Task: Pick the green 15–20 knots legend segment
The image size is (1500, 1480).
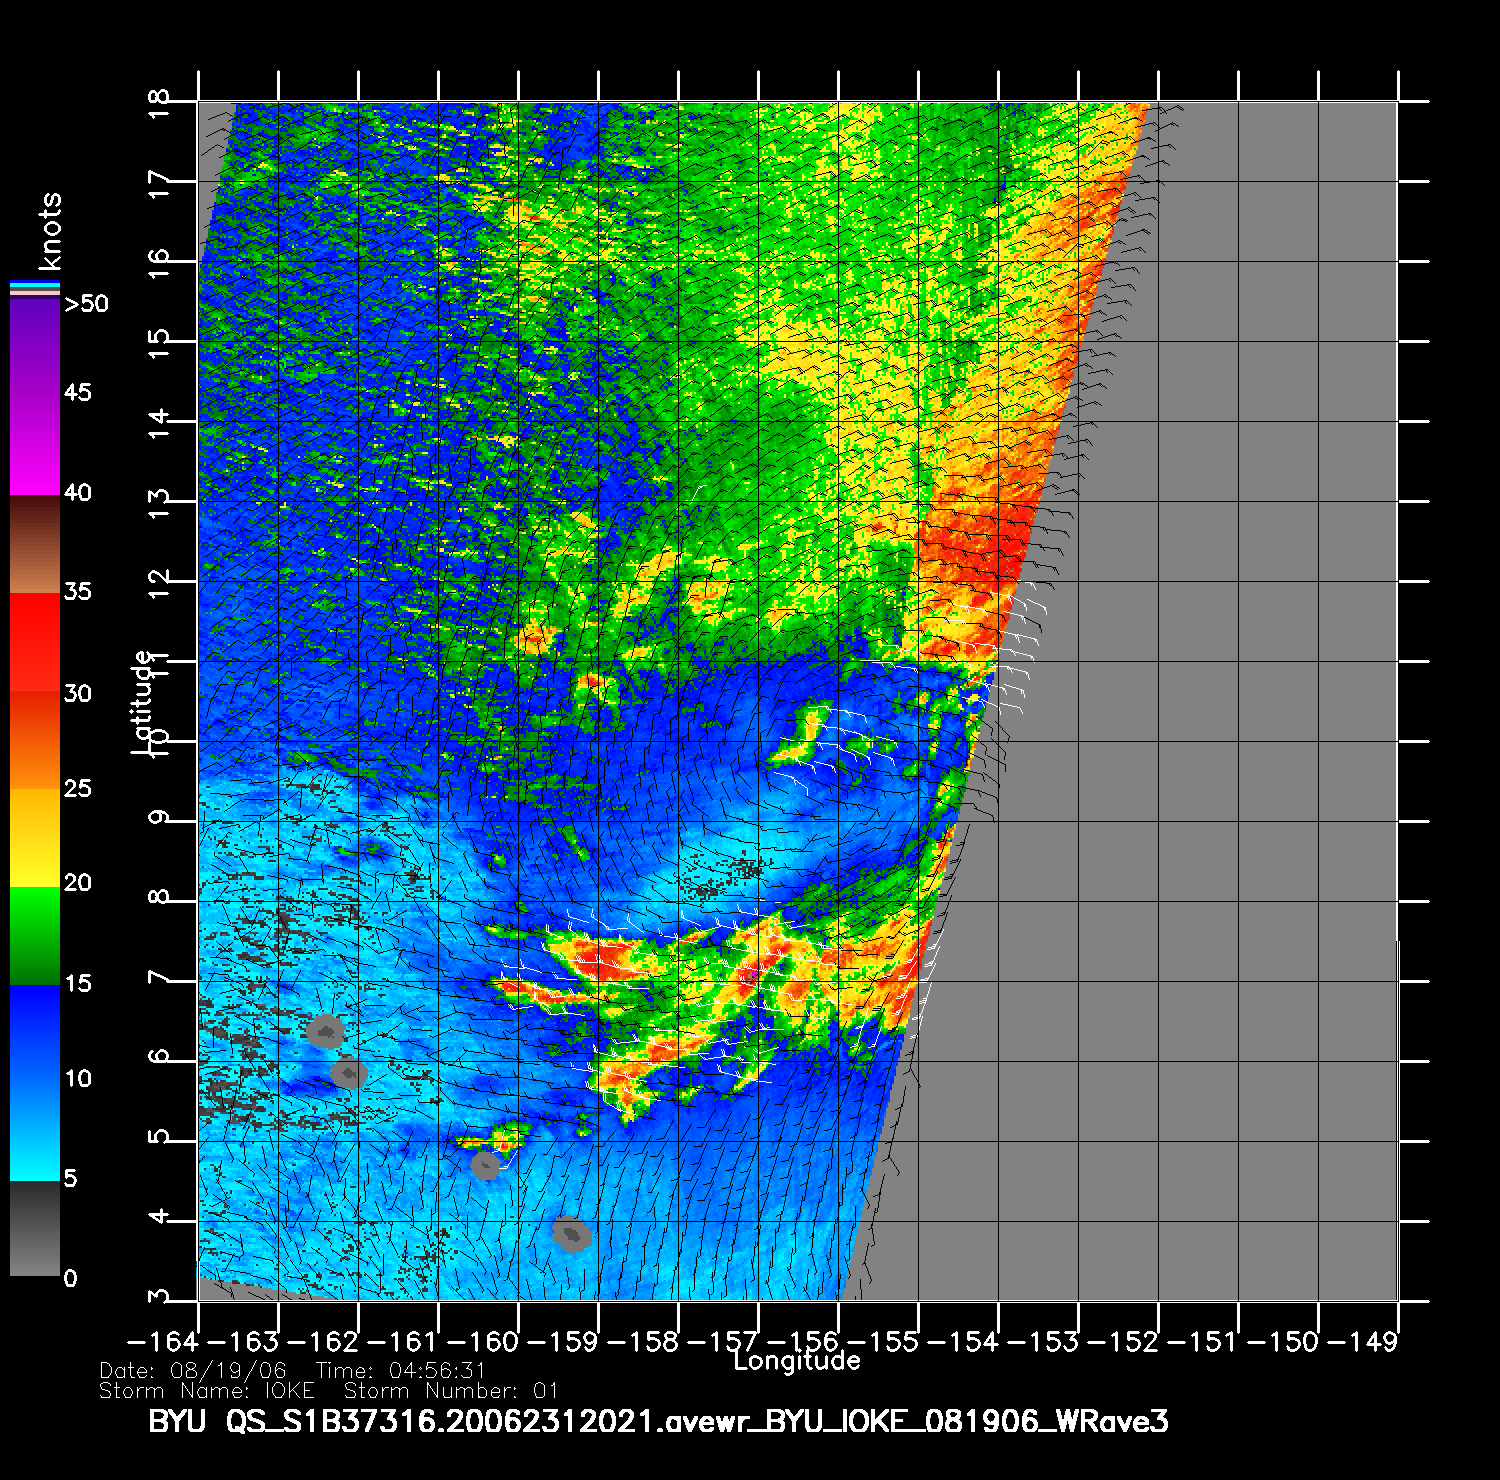Action: coord(34,935)
